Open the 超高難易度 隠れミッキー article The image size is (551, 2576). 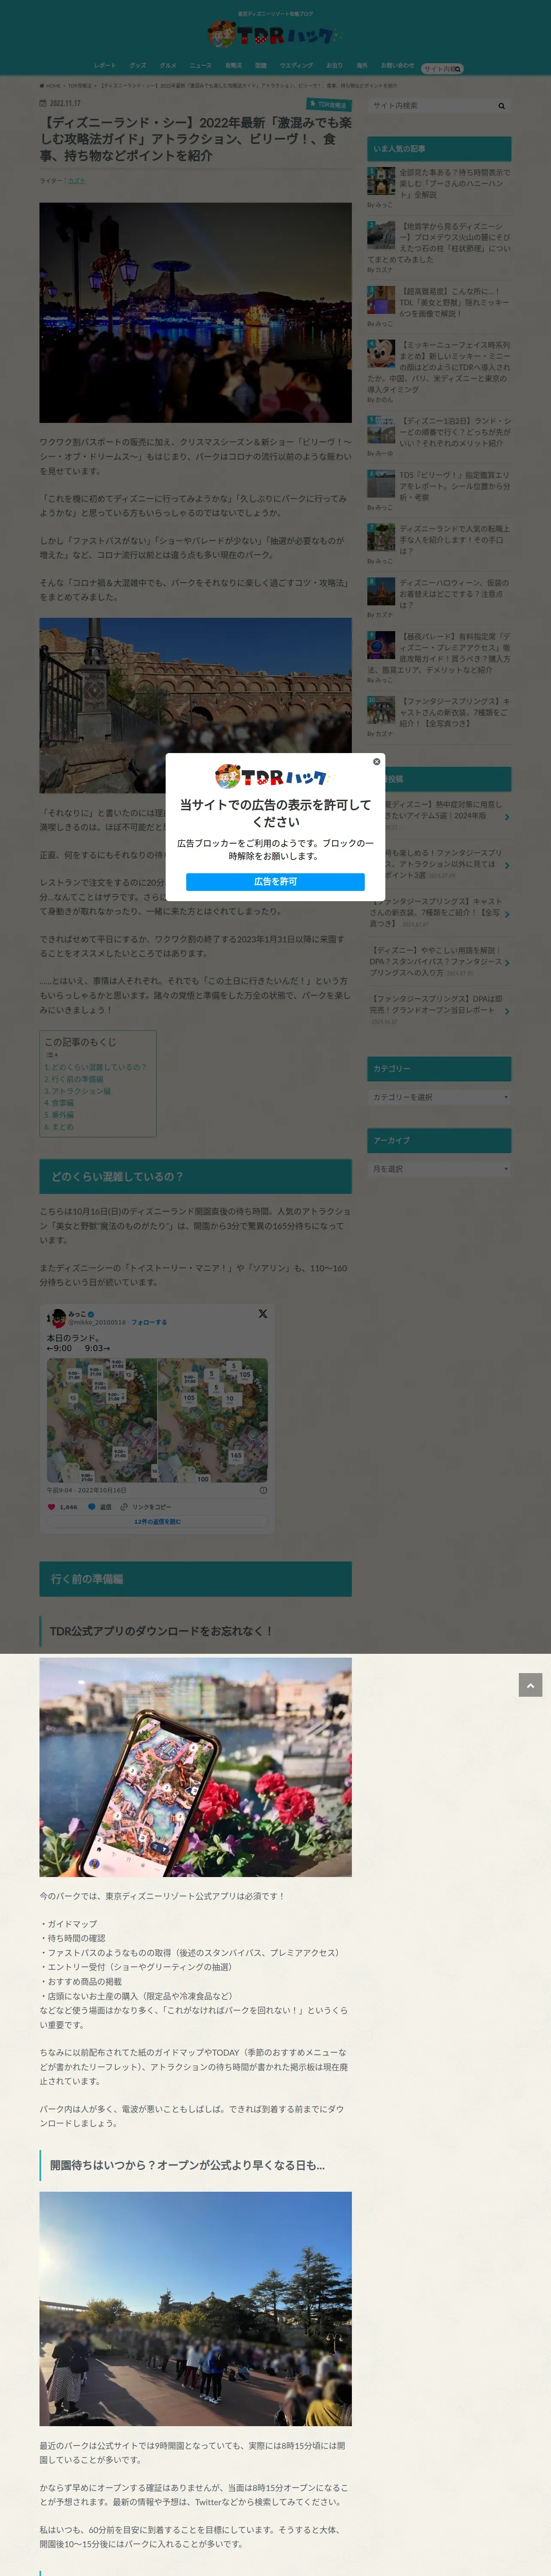[x=455, y=302]
